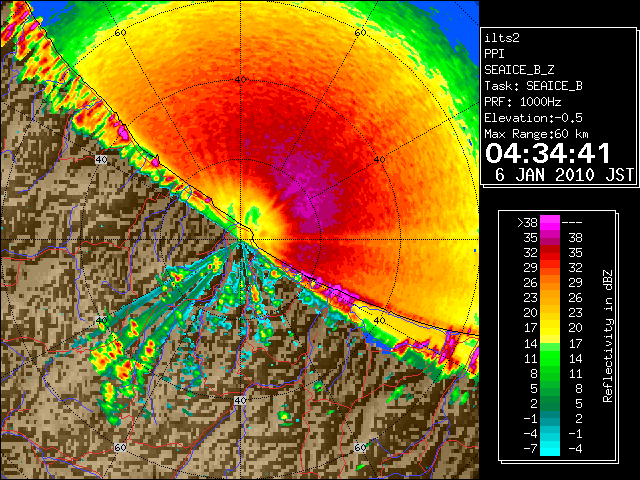The width and height of the screenshot is (640, 480).
Task: Click the "60" range label on the northwest spoke
Action: coord(120,32)
